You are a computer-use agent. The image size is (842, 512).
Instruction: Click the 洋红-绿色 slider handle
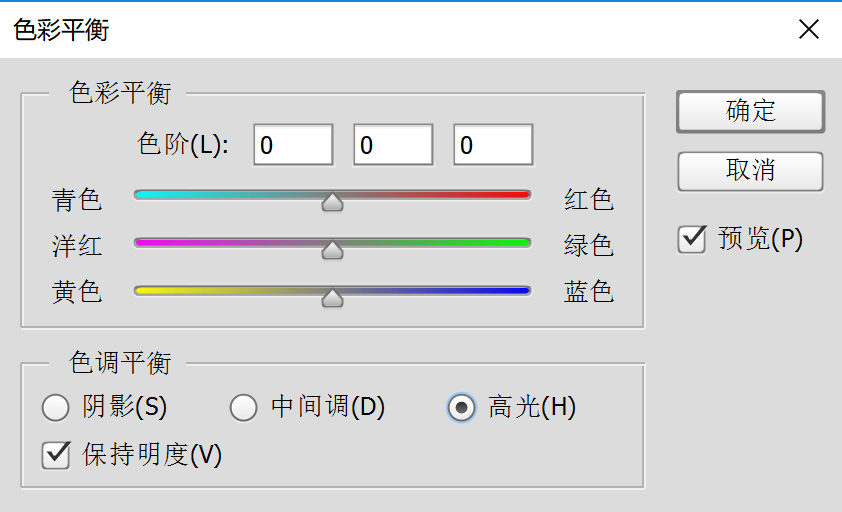(x=332, y=249)
